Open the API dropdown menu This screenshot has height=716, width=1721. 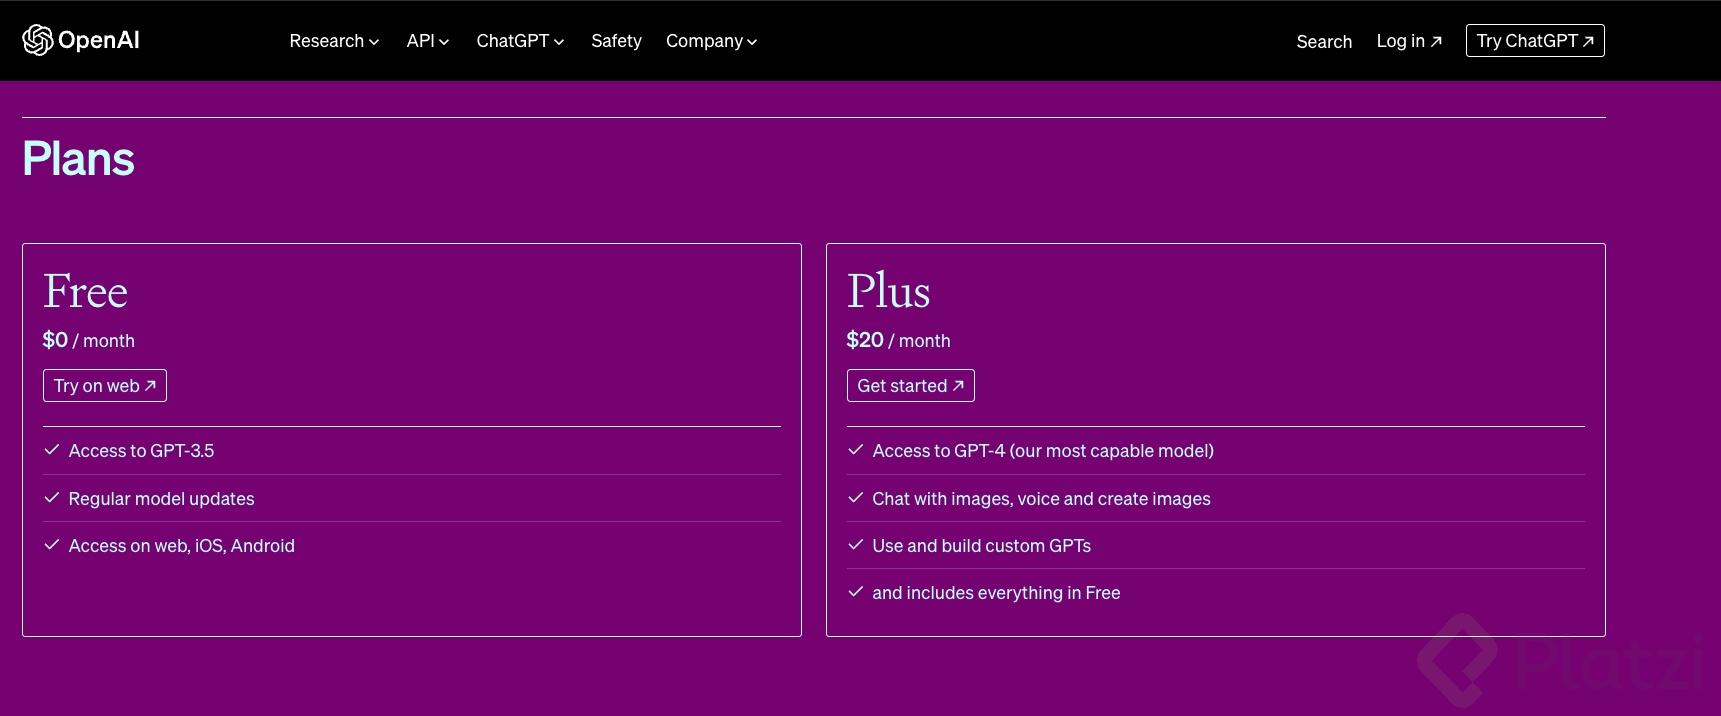click(x=428, y=41)
